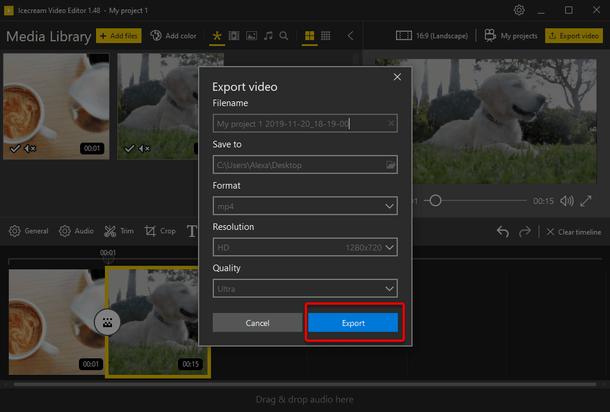Screen dimensions: 610x412
Task: Browse for Save to folder
Action: coord(390,165)
